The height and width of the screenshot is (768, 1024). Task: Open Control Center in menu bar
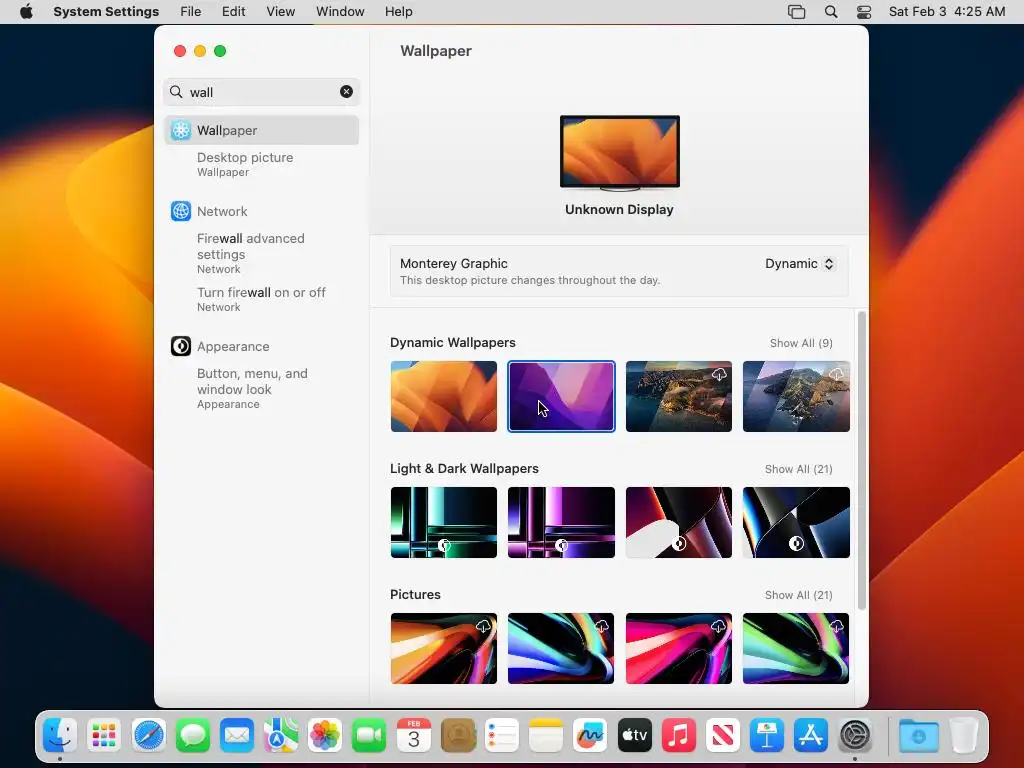click(863, 12)
